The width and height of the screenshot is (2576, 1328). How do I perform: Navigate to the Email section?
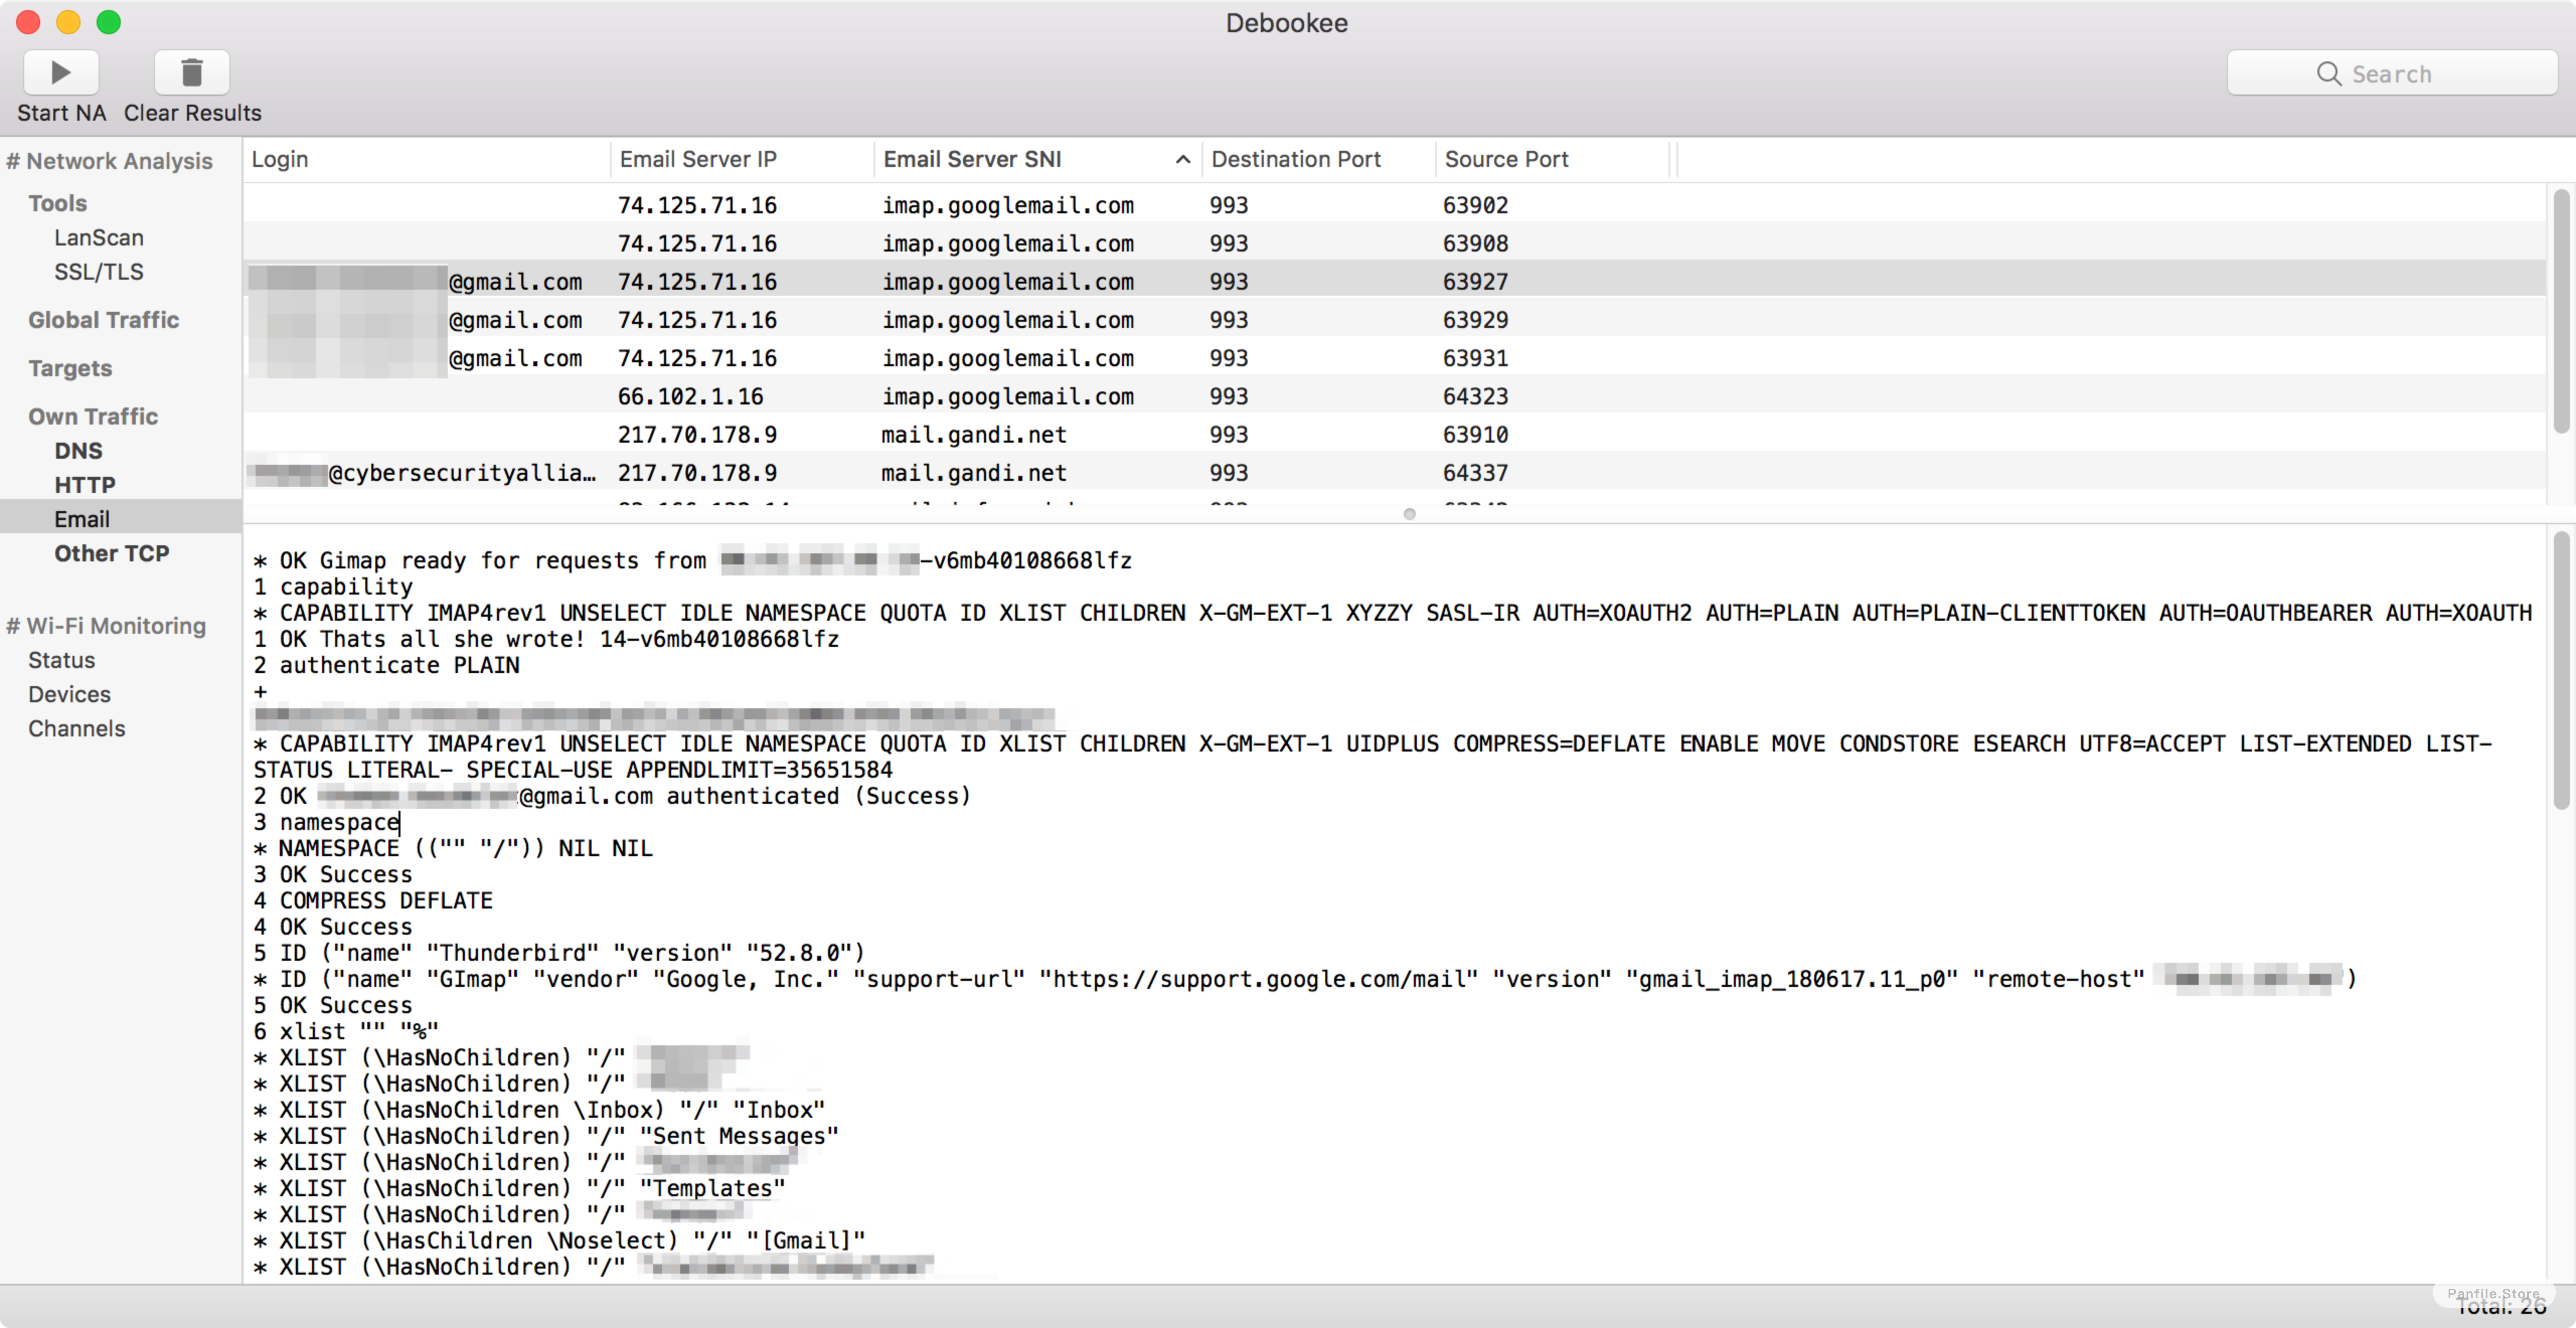point(79,517)
